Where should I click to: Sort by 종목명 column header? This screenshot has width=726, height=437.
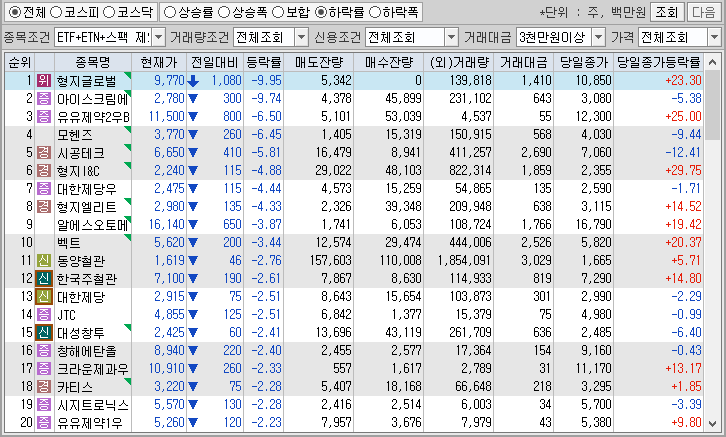(x=93, y=62)
